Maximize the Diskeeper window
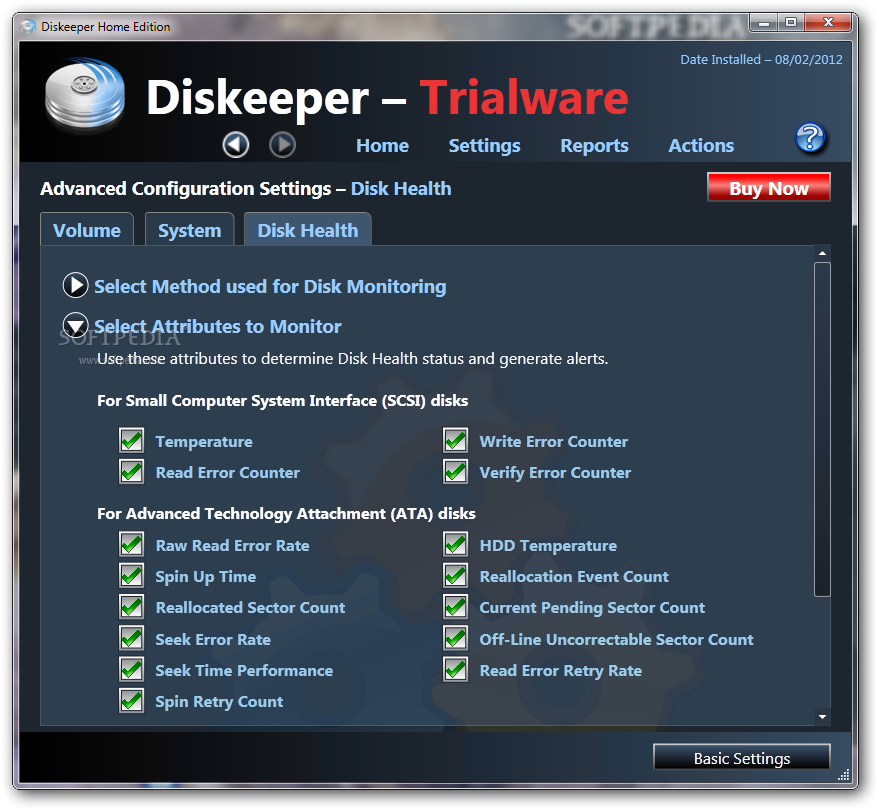This screenshot has width=879, height=810. pos(790,23)
